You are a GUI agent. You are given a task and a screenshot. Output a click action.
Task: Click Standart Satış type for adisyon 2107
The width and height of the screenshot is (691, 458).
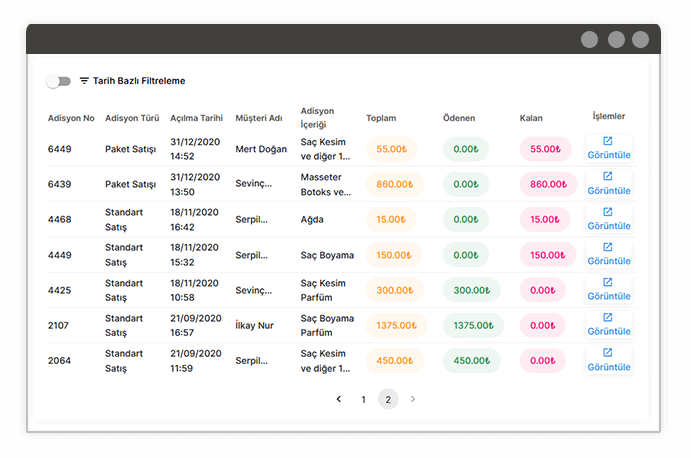(124, 325)
